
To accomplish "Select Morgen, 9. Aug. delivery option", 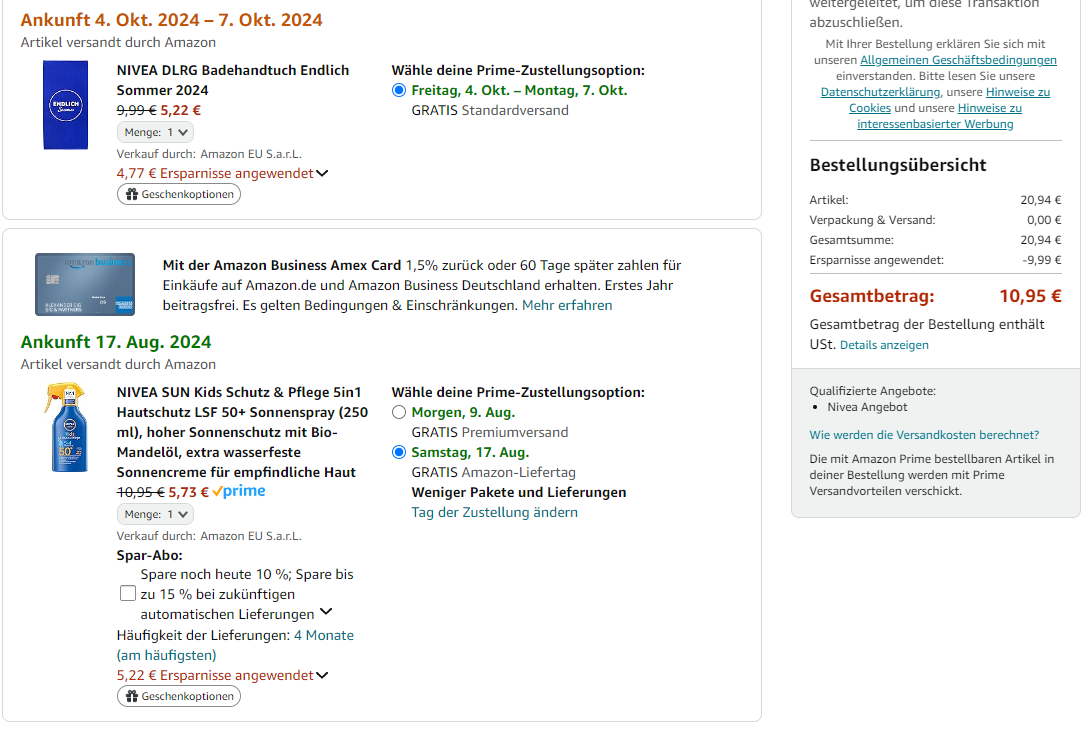I will [399, 413].
